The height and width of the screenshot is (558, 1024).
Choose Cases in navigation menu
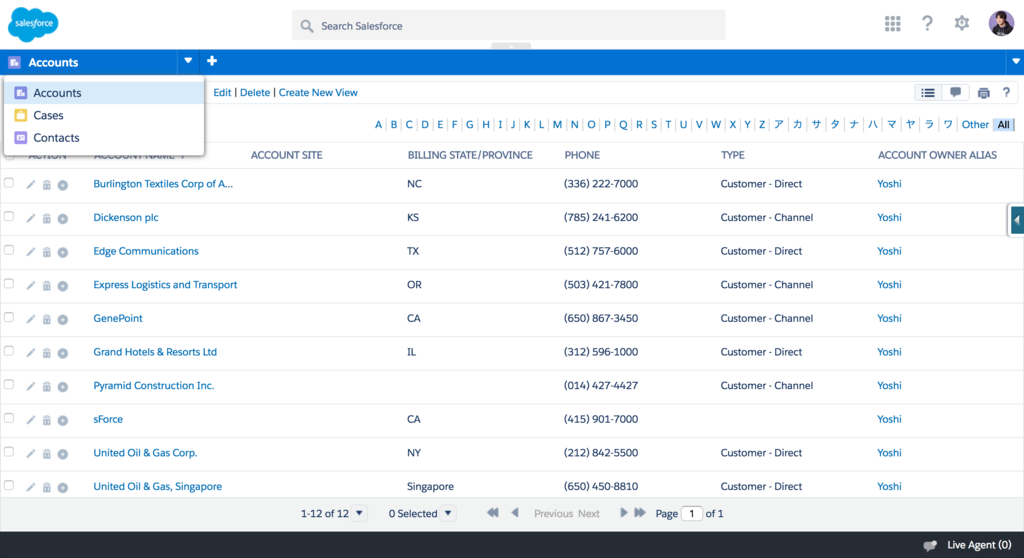tap(104, 115)
